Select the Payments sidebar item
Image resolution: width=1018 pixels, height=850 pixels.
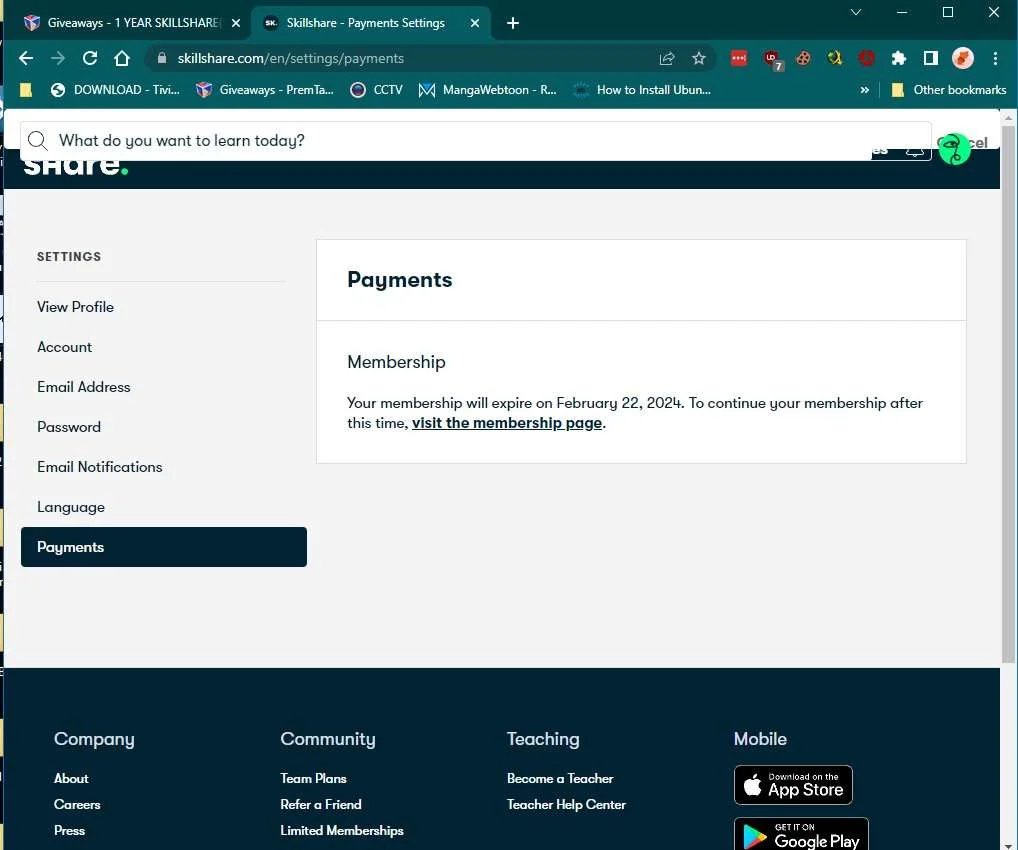pos(164,547)
